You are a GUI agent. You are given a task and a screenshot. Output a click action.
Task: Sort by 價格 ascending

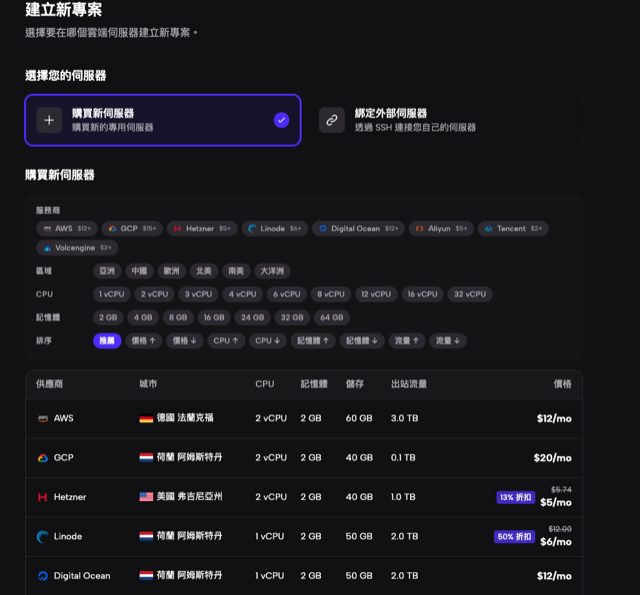coord(144,341)
